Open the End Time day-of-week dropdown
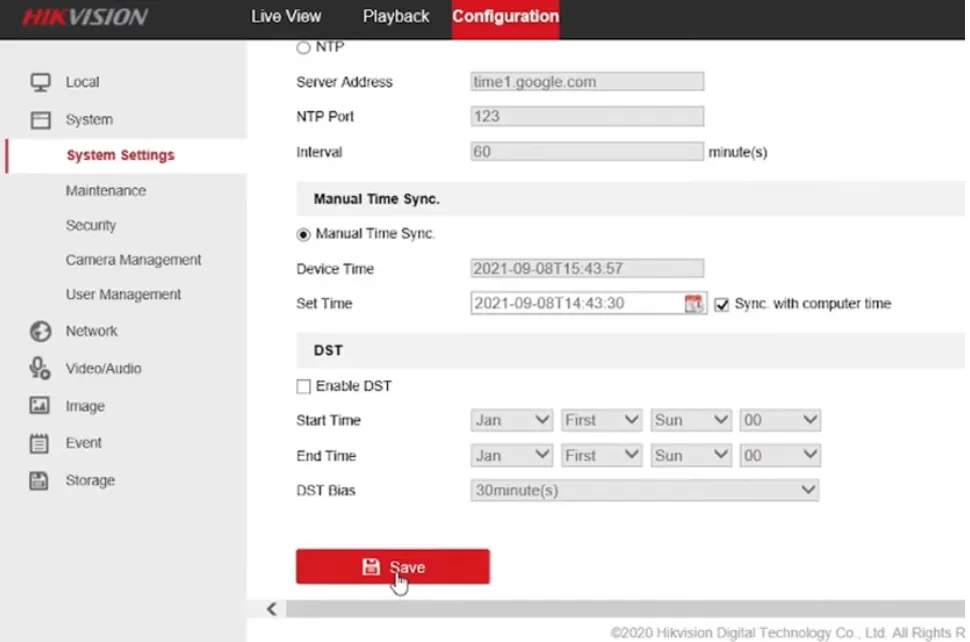The image size is (970, 642). 690,455
